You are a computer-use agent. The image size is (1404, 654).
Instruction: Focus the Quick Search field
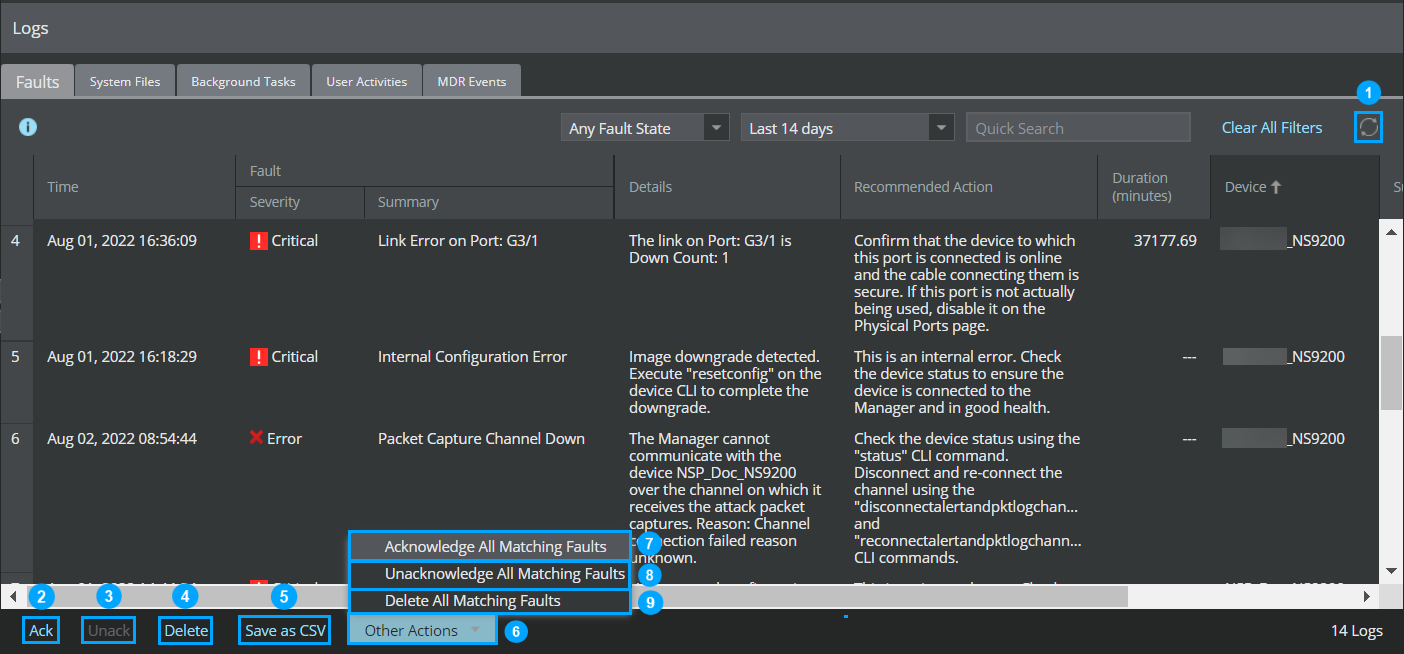coord(1078,128)
